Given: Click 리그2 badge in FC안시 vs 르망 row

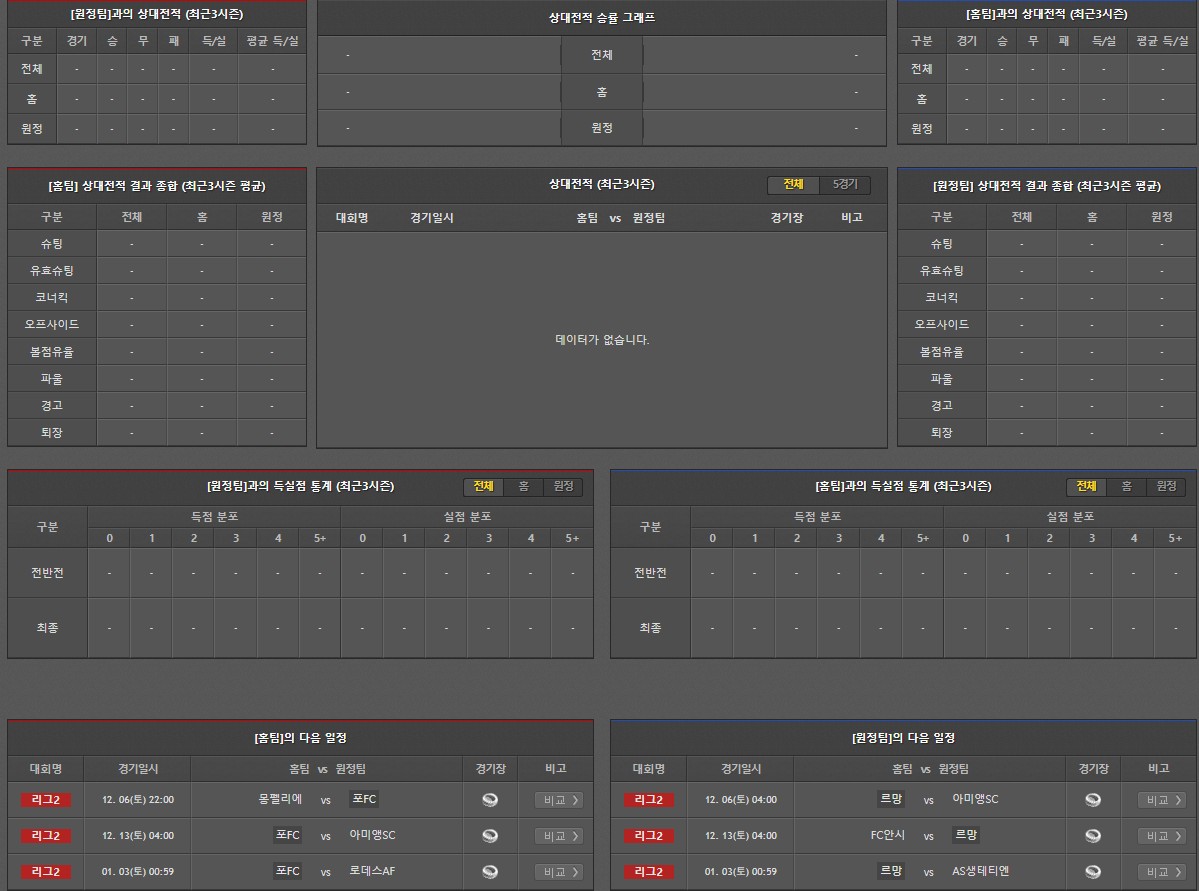Looking at the screenshot, I should point(648,836).
